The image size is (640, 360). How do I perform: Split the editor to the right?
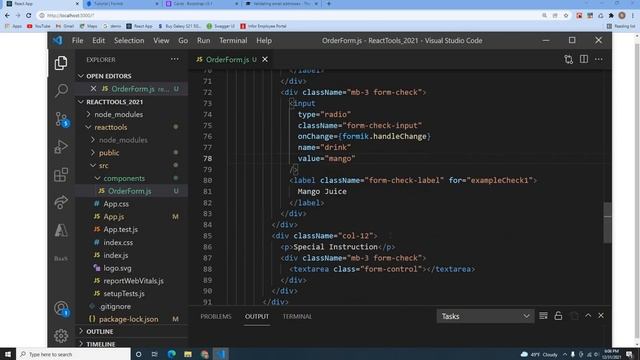[x=584, y=59]
